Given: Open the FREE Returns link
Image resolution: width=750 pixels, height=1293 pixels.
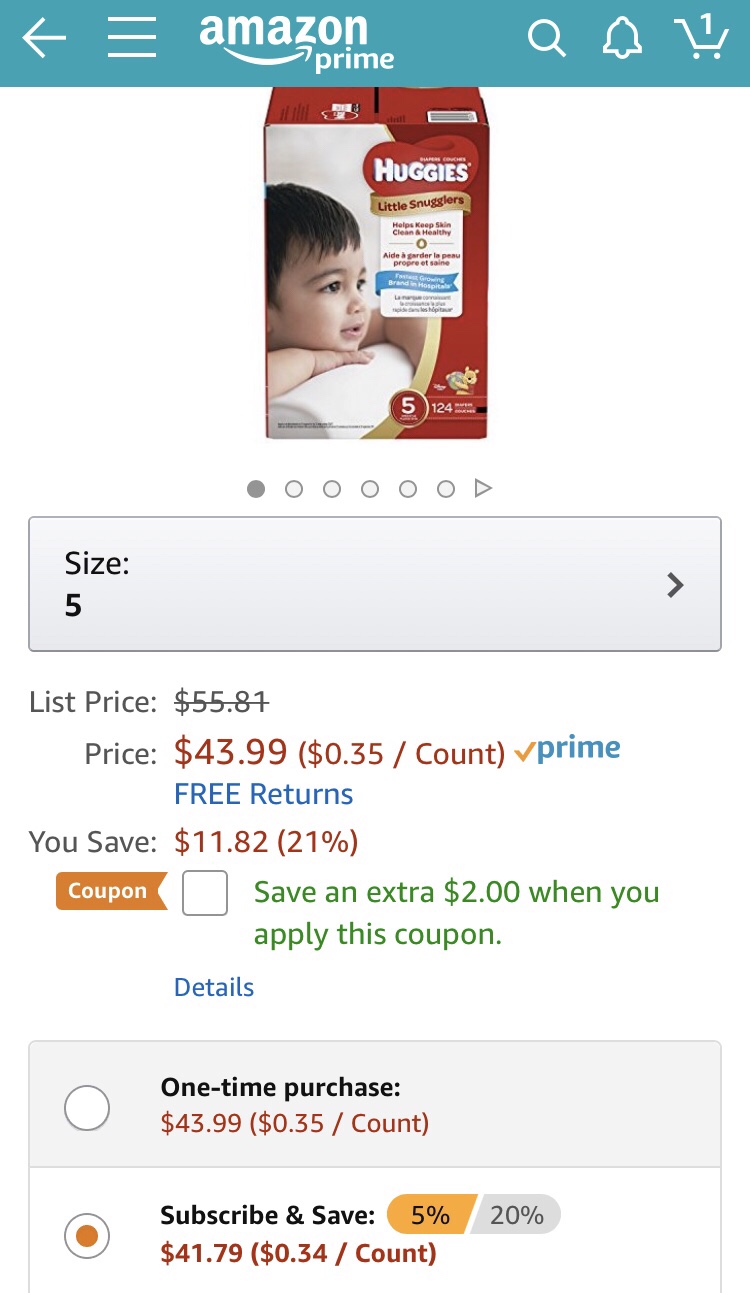Looking at the screenshot, I should 264,794.
